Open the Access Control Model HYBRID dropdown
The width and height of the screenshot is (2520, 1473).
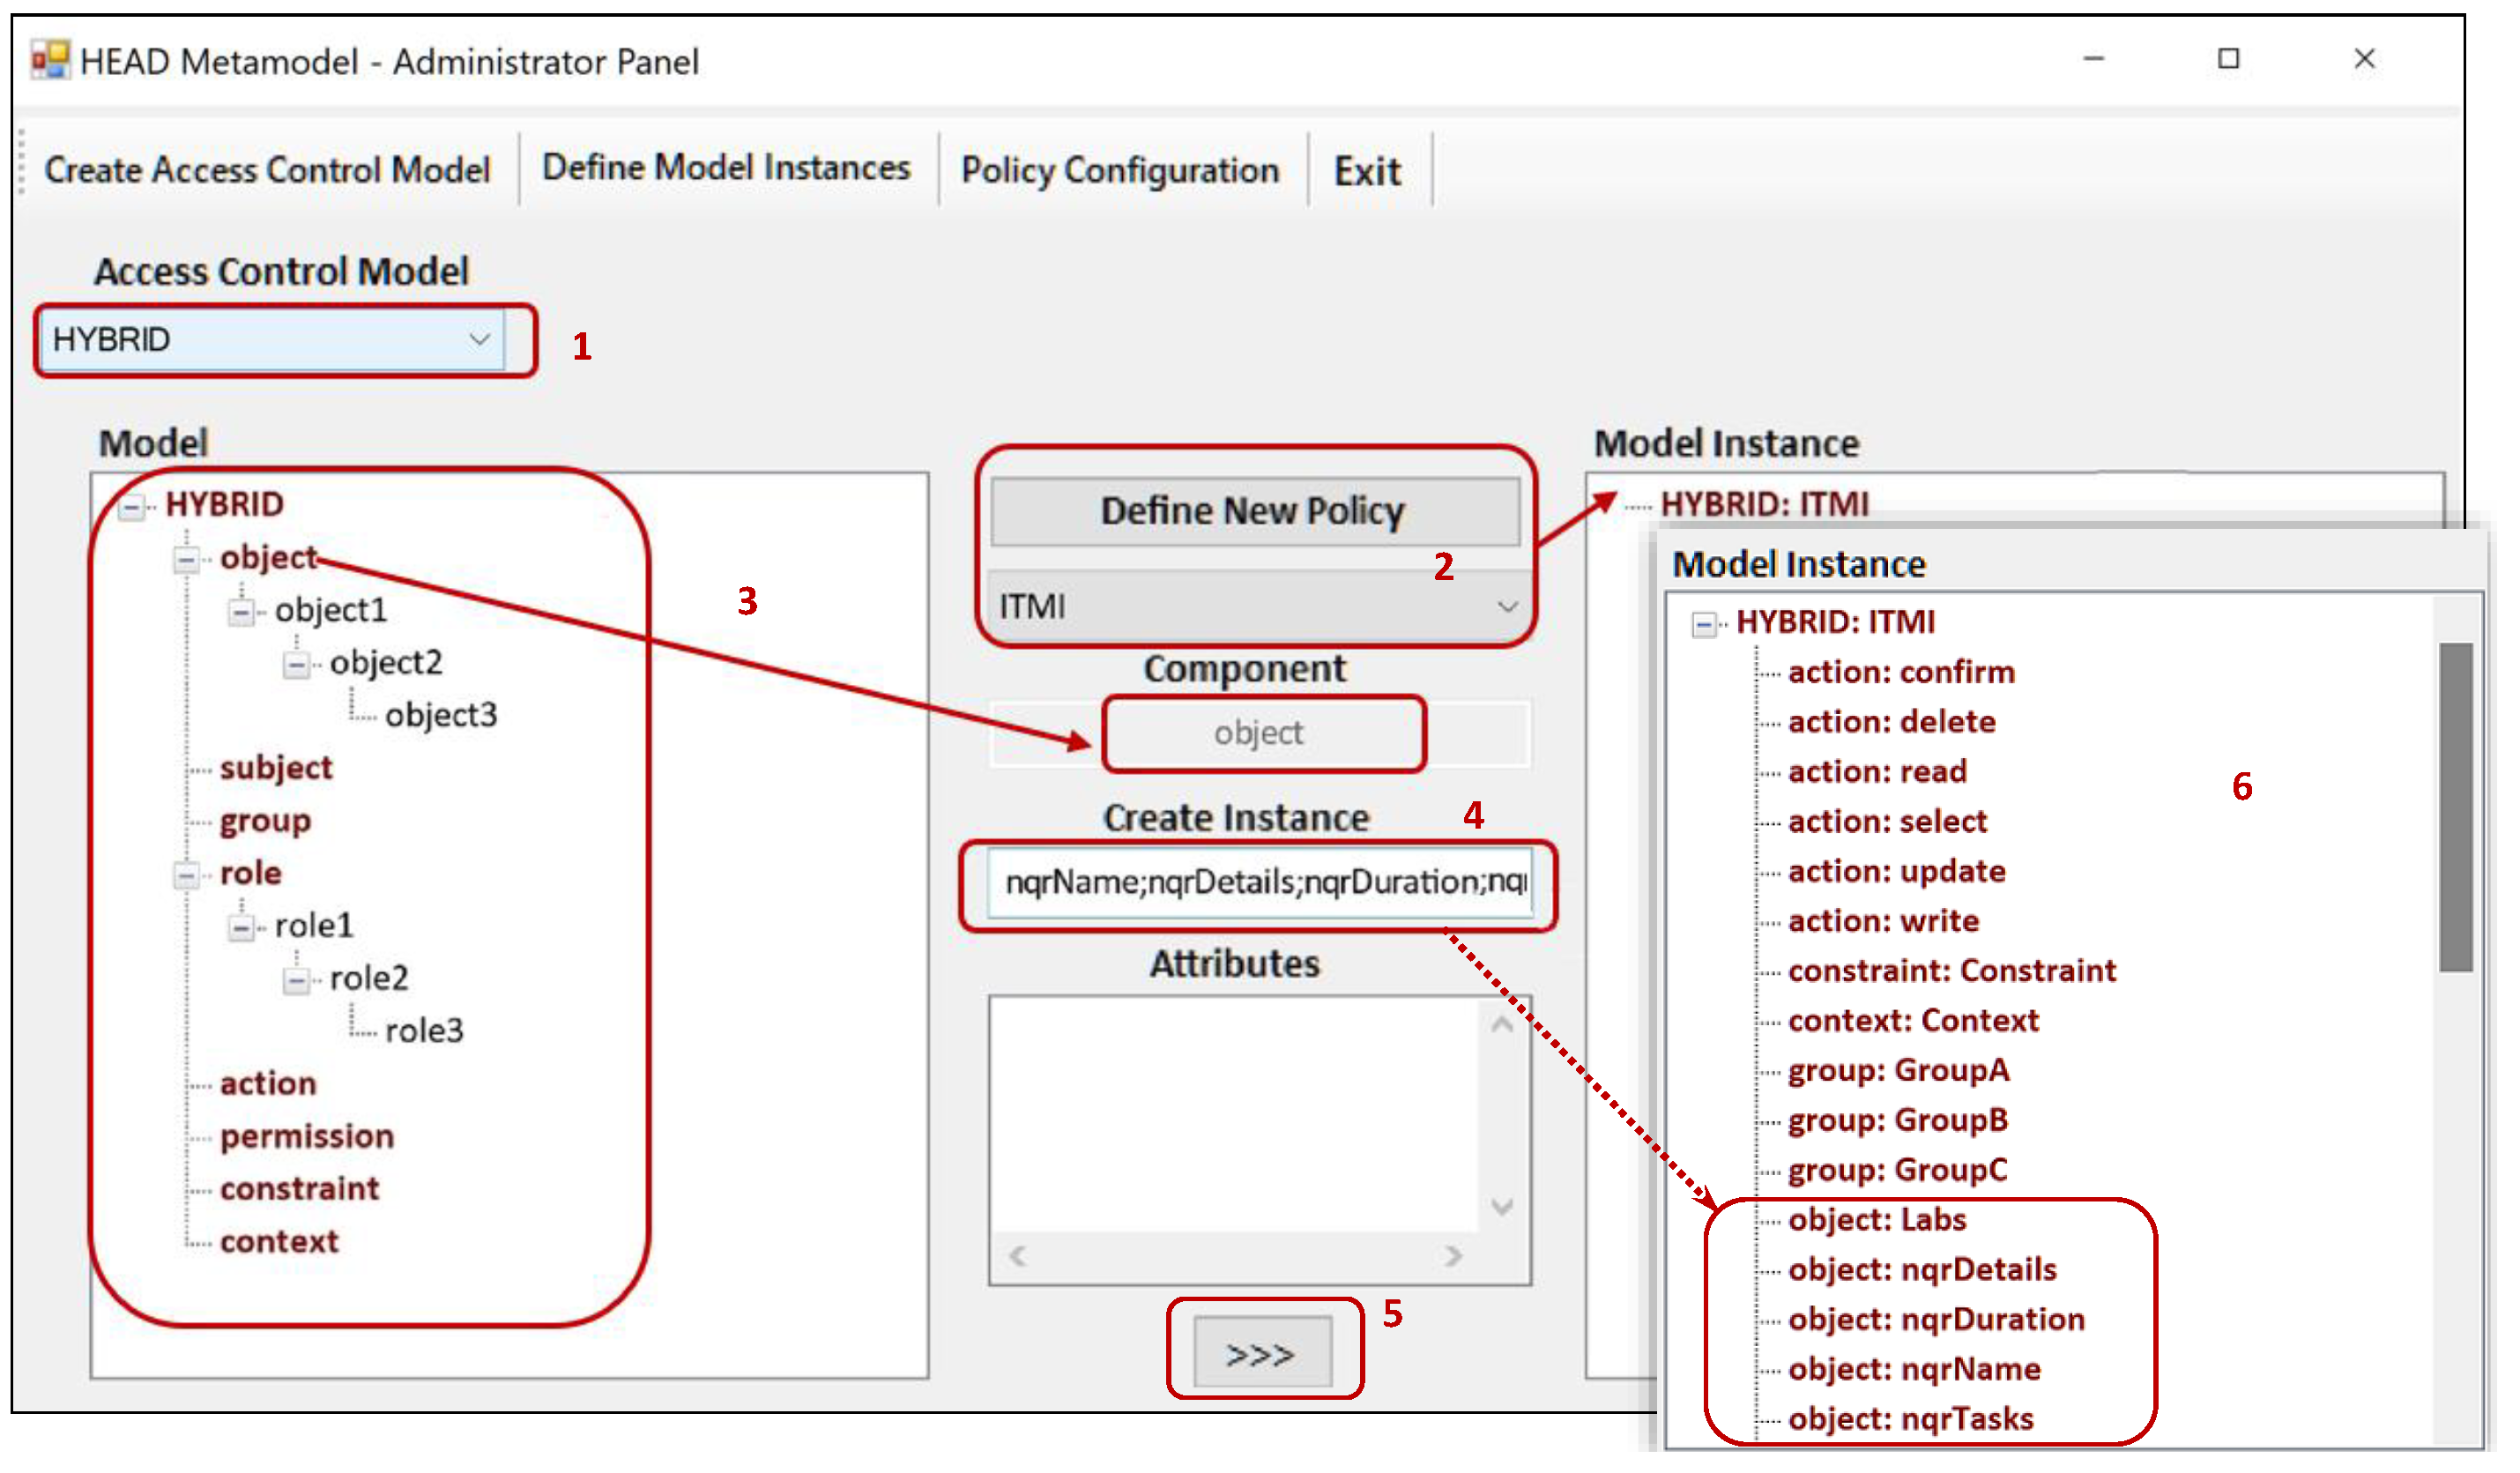[x=480, y=340]
